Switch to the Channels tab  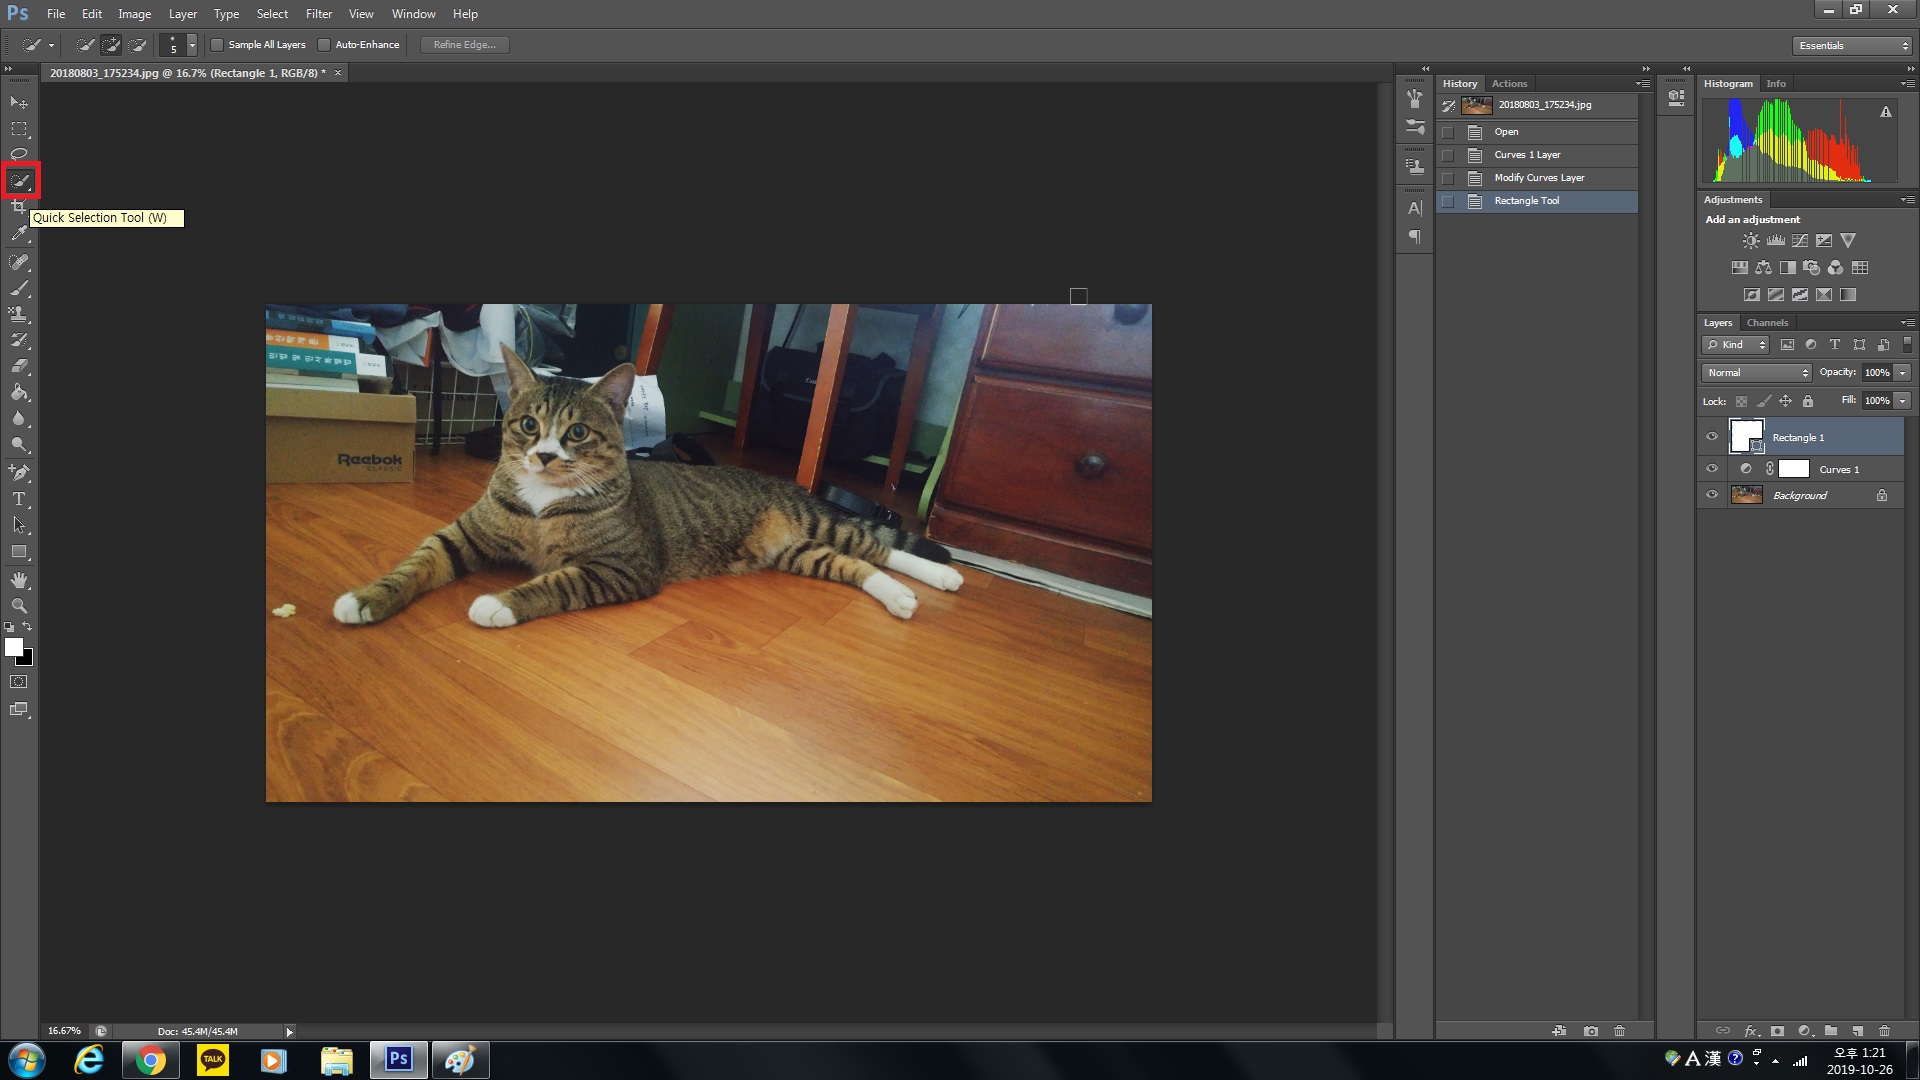tap(1767, 323)
